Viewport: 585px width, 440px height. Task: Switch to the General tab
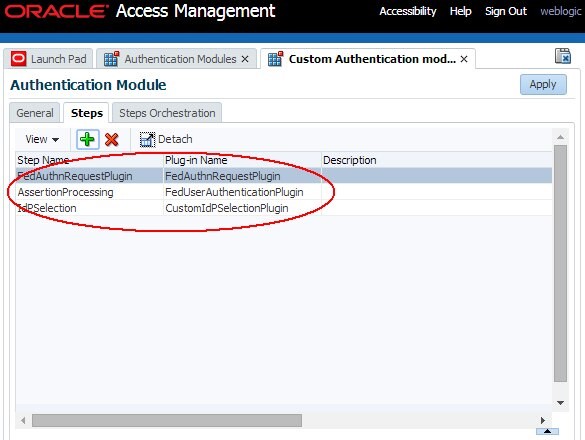coord(35,113)
